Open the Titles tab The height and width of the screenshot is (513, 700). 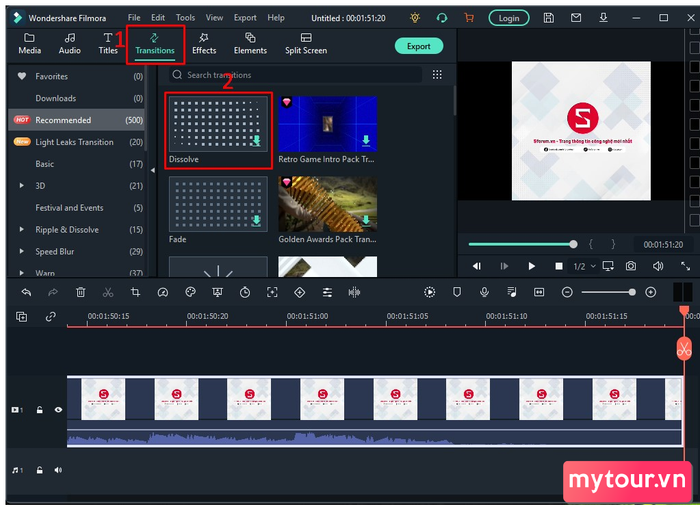tap(108, 44)
